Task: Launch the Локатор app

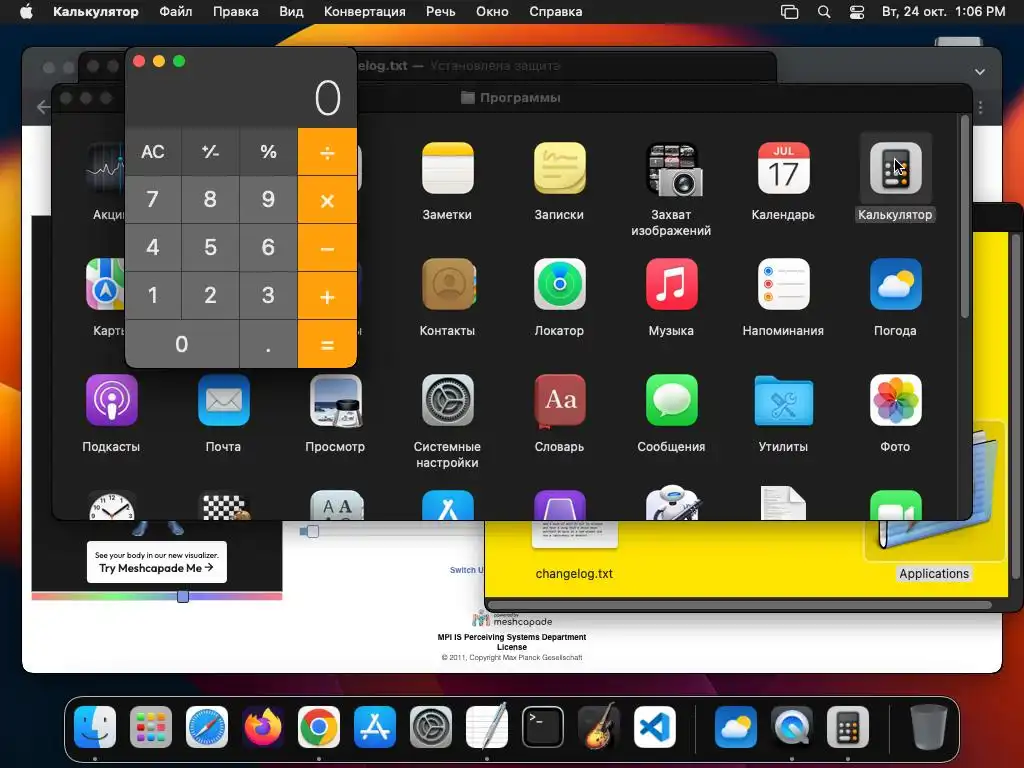Action: point(560,284)
